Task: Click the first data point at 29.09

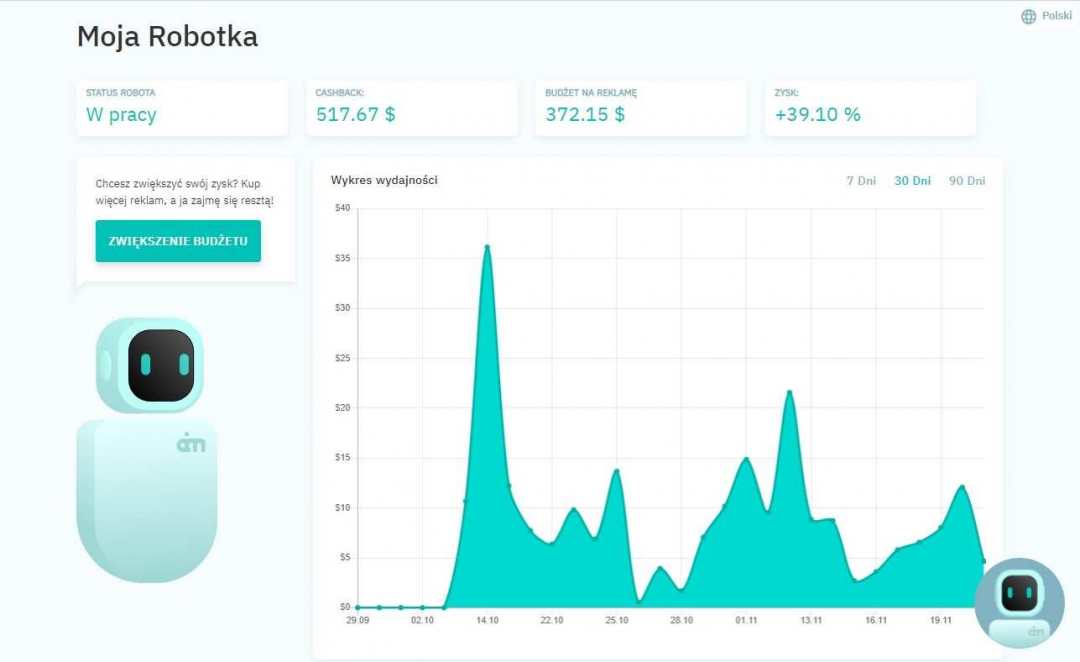Action: [357, 607]
